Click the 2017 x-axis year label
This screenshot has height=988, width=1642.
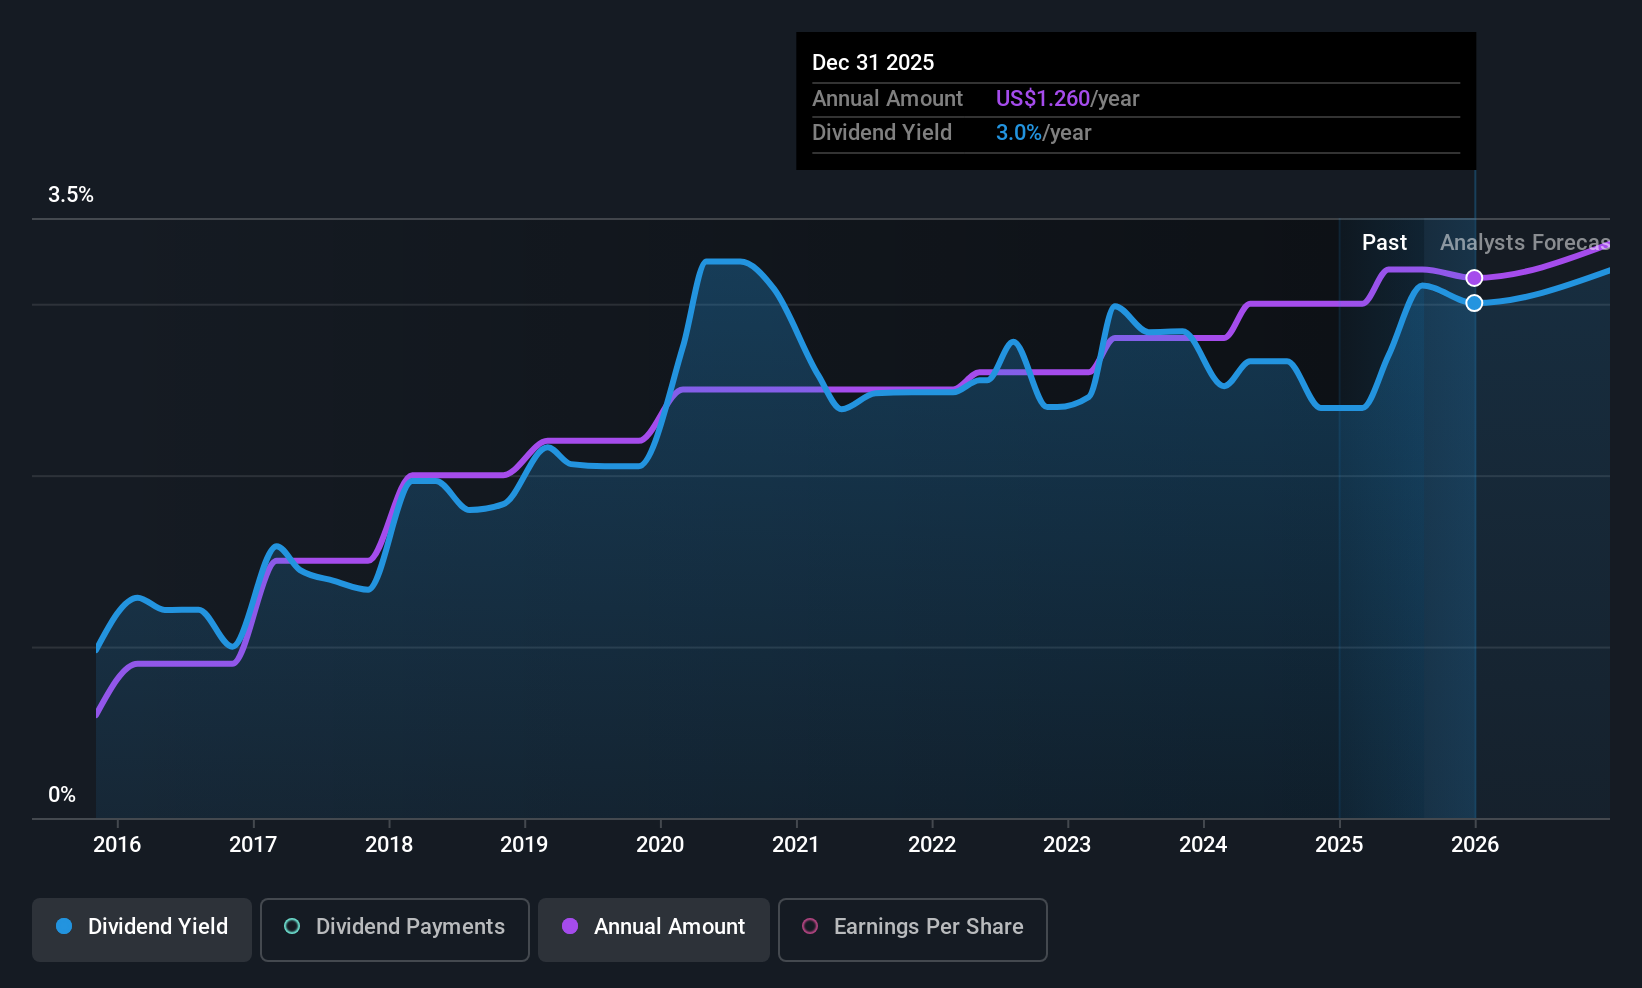pos(253,844)
